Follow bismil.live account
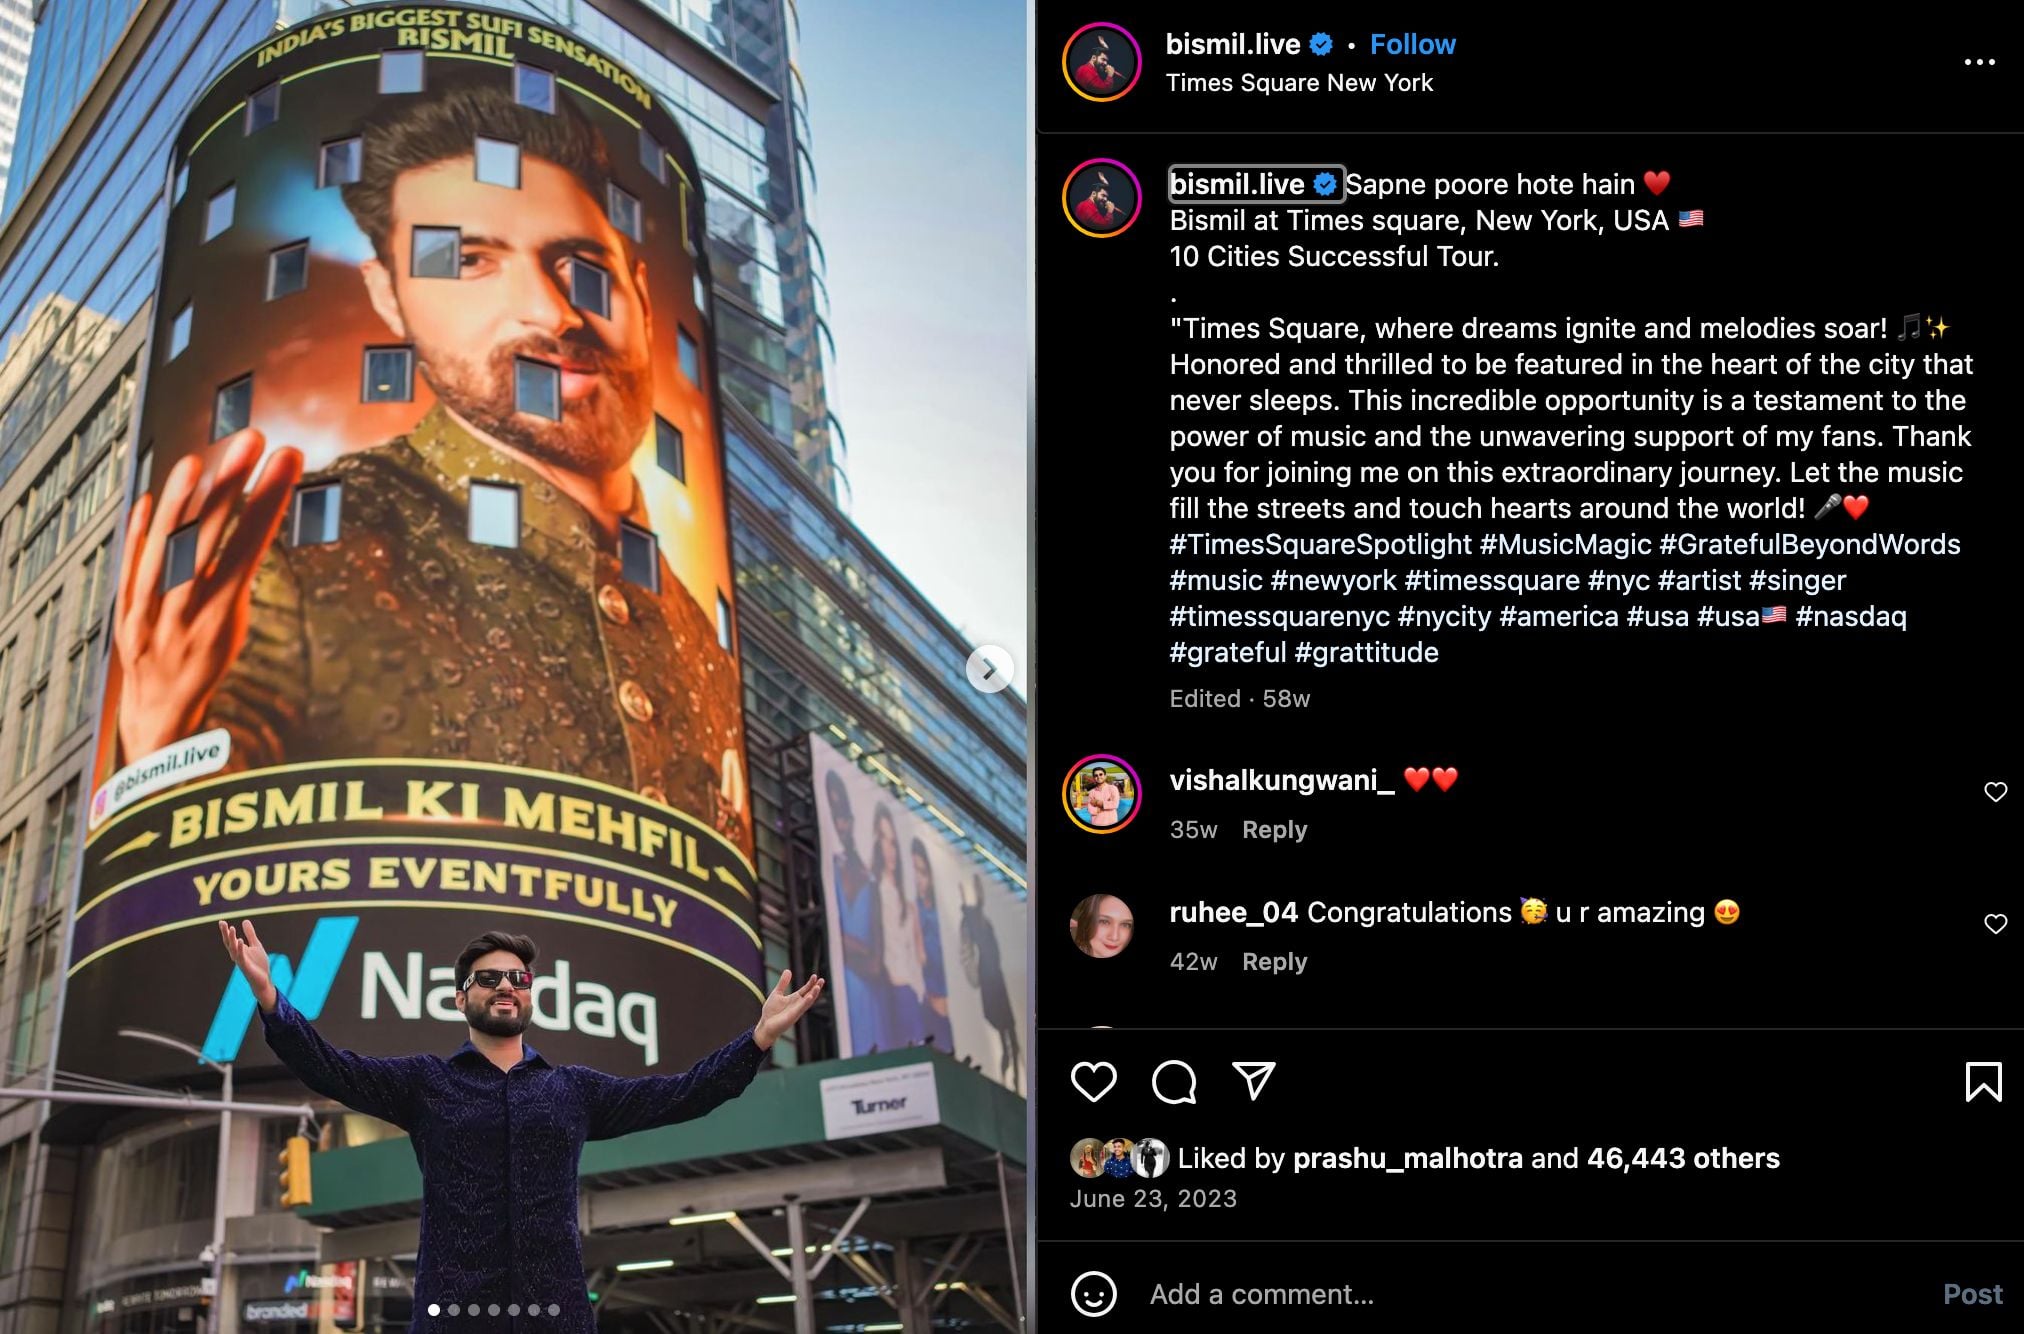 pos(1412,44)
